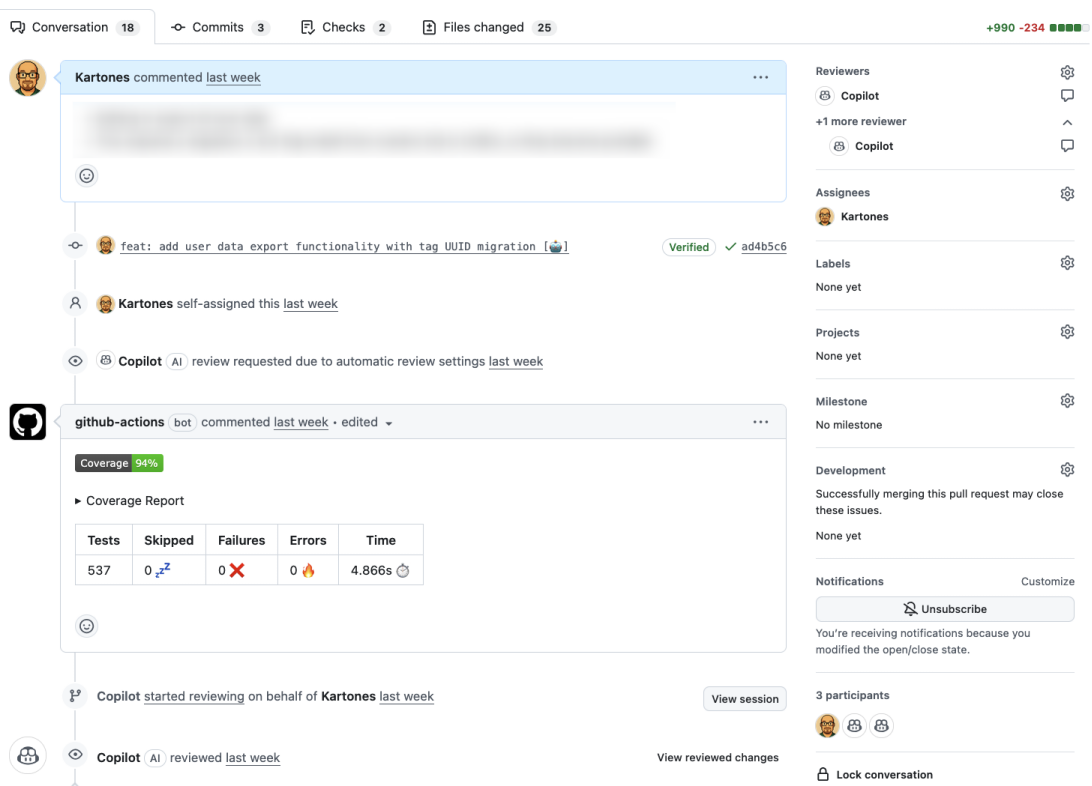Open three-dot menu on Kartones' comment
Screen dimensions: 1092x786
(x=760, y=77)
